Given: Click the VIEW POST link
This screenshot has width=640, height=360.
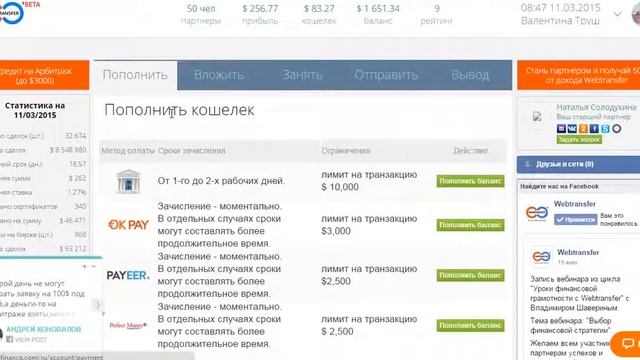Looking at the screenshot, I should [x=31, y=340].
